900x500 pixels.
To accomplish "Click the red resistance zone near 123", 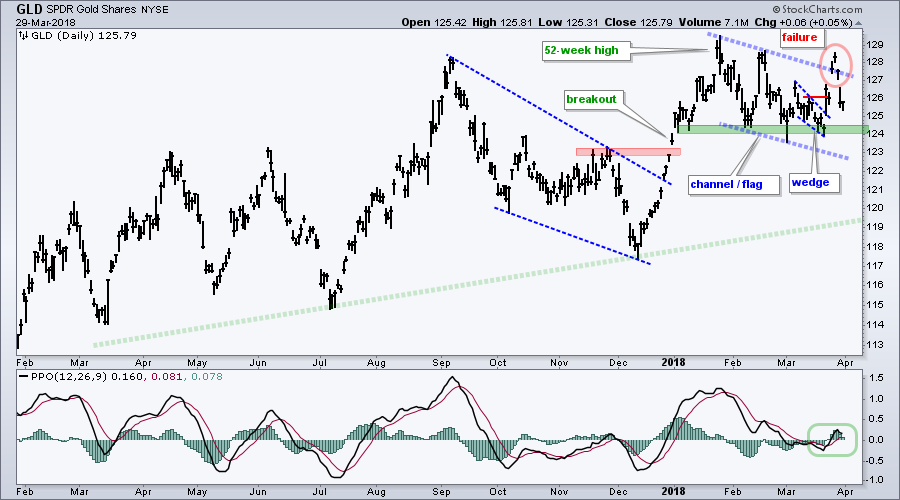I will coord(628,152).
